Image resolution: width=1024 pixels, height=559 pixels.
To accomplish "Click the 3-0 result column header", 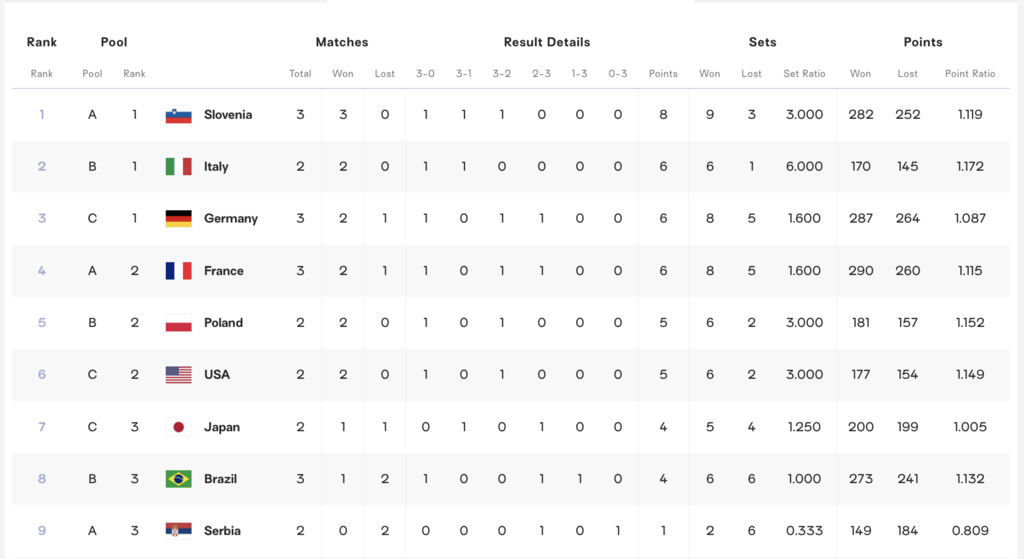I will pyautogui.click(x=425, y=74).
